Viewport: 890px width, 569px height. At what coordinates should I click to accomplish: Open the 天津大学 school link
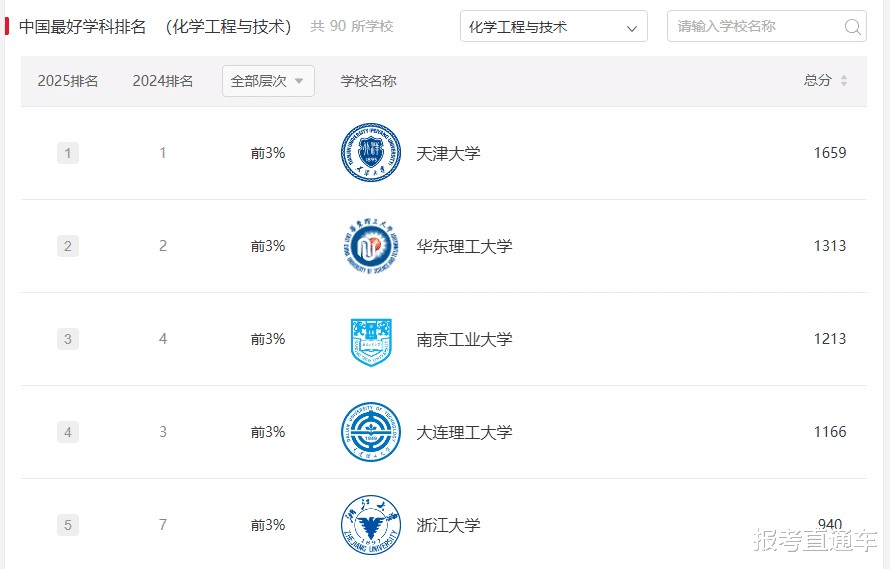[448, 153]
